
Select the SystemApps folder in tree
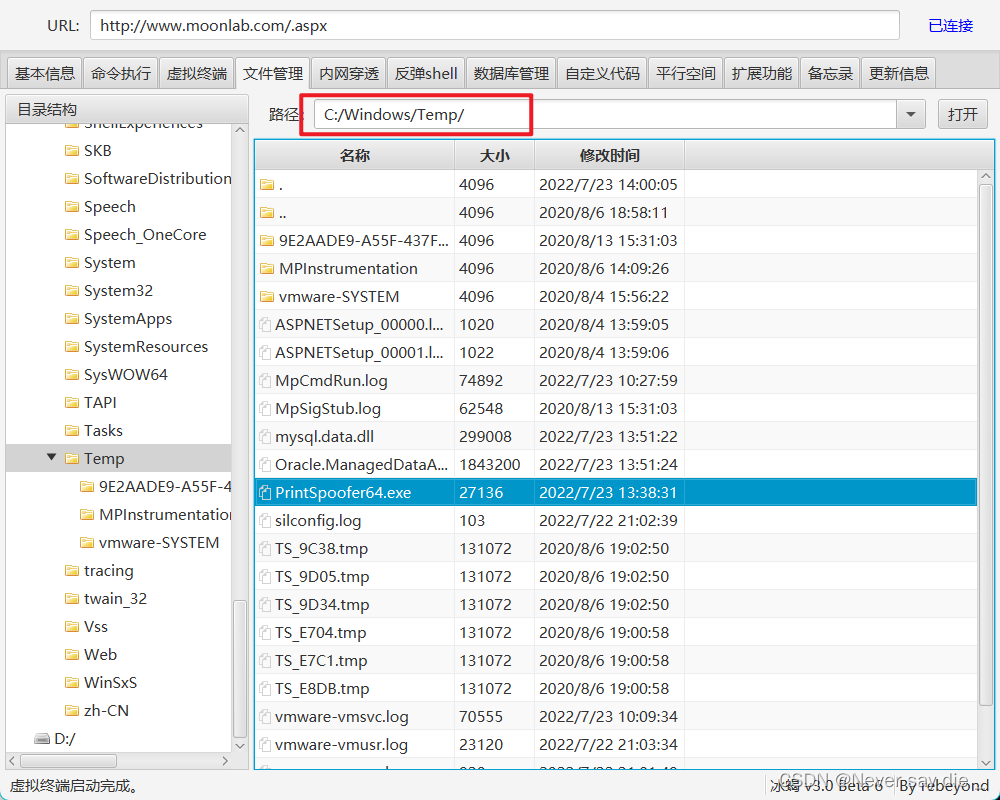point(128,319)
